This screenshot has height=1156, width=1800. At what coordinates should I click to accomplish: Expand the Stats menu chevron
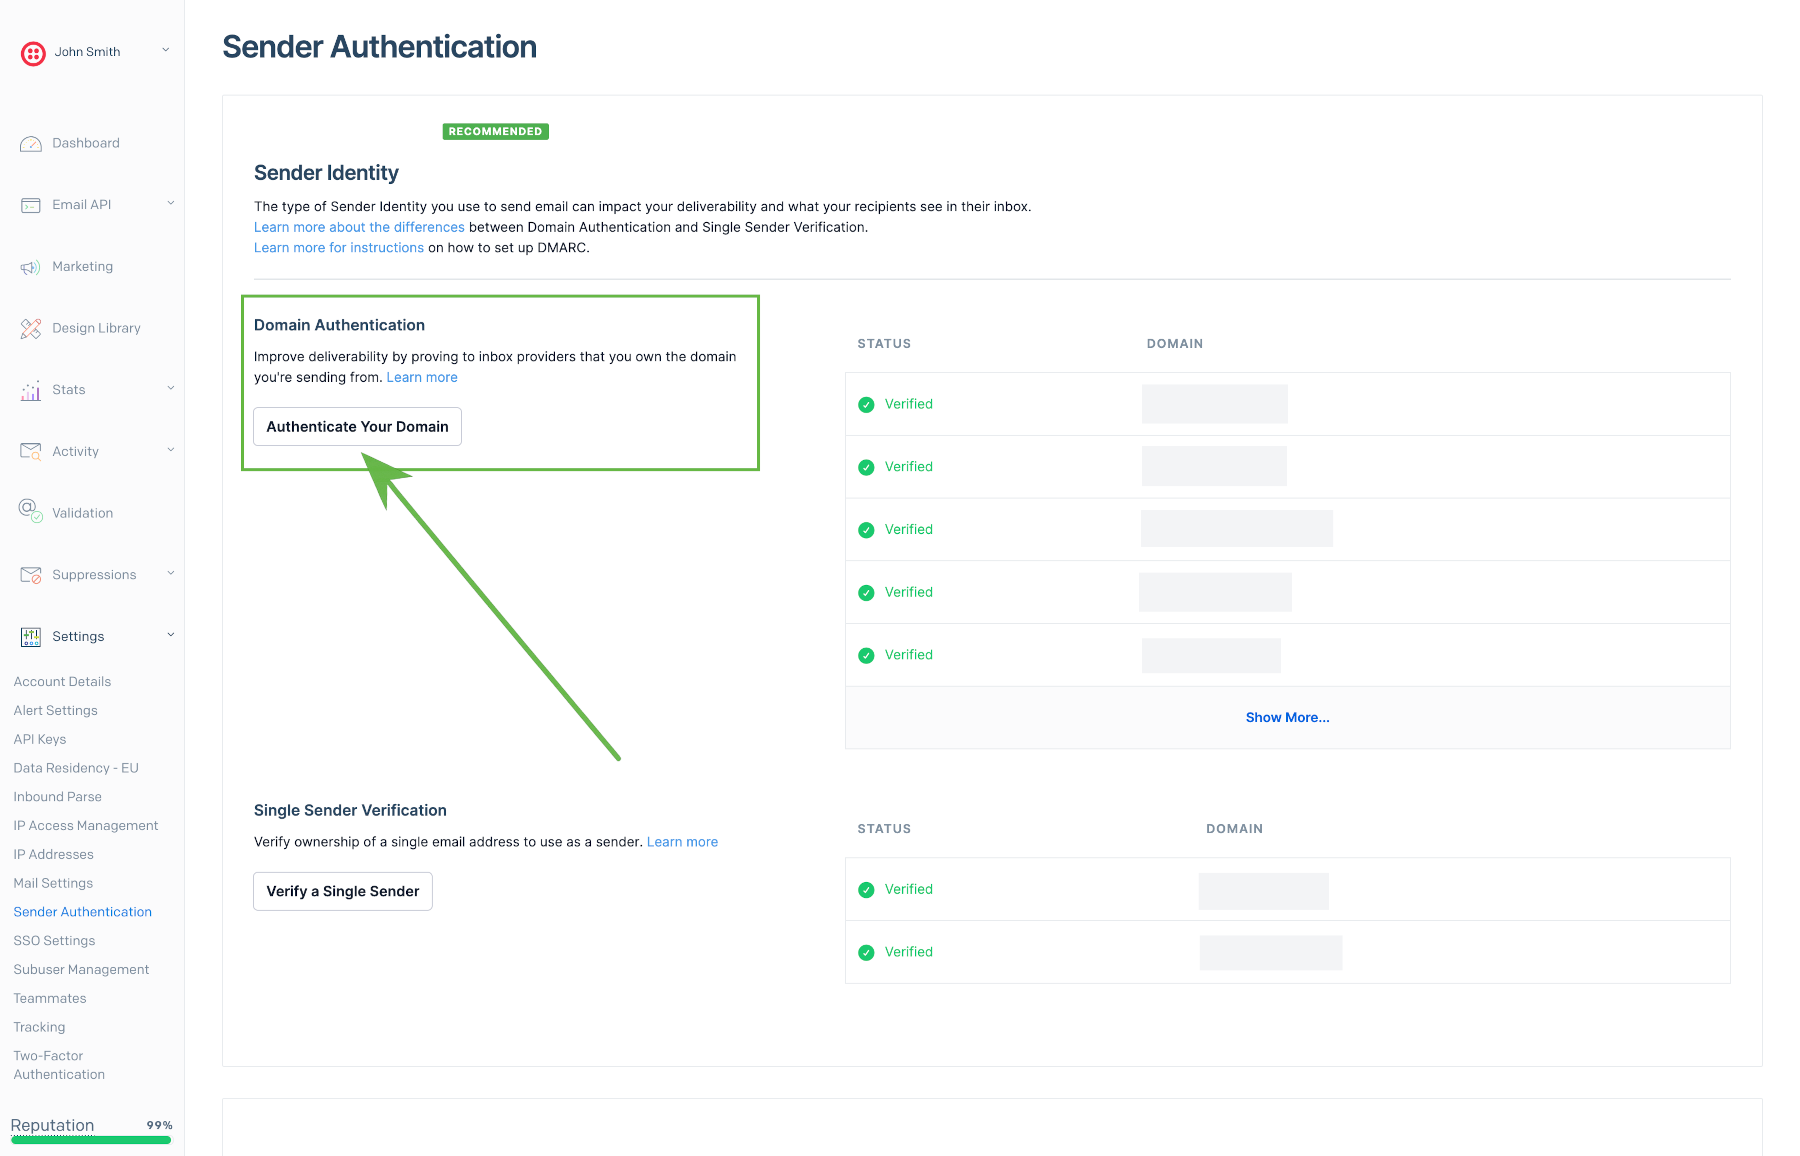point(171,388)
